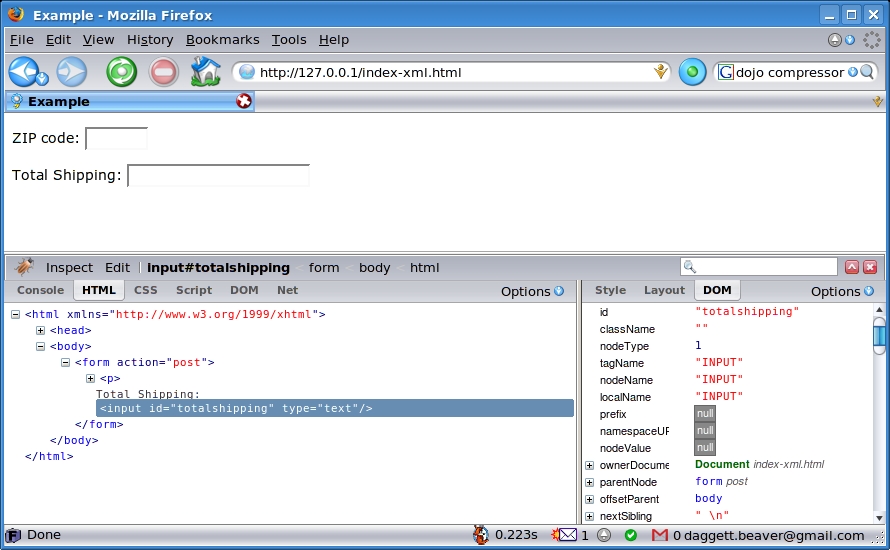Go to Home page icon

(205, 72)
